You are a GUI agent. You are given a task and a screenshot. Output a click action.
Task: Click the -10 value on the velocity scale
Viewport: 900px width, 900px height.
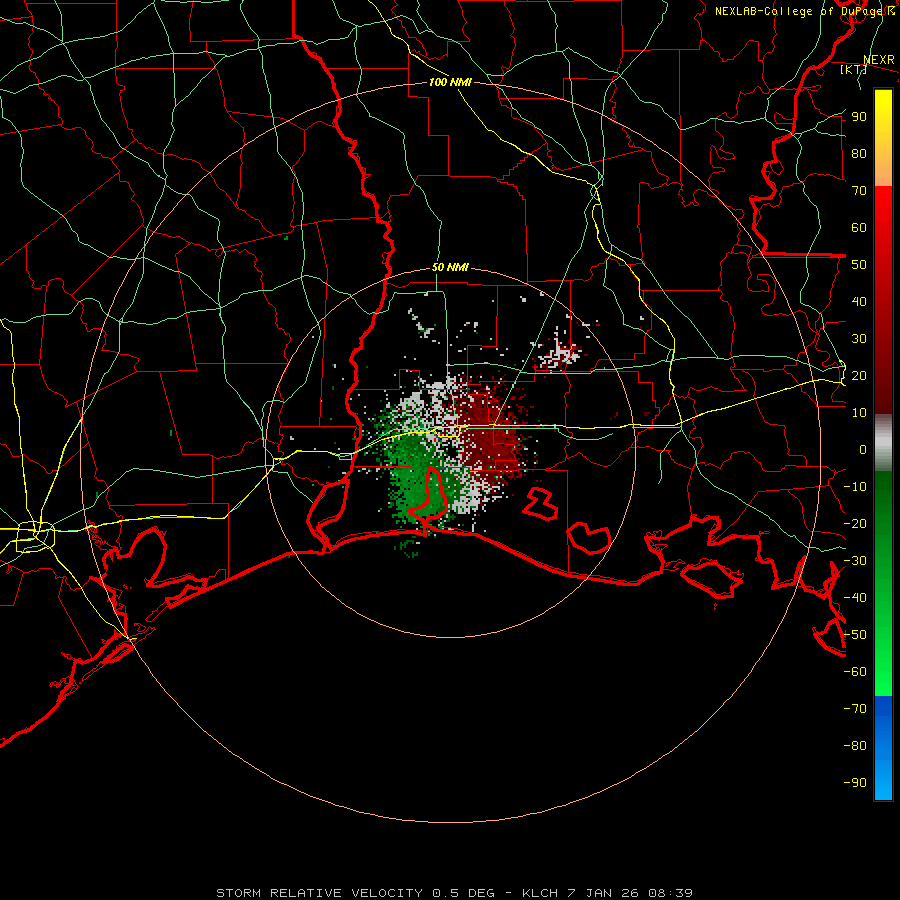point(855,487)
